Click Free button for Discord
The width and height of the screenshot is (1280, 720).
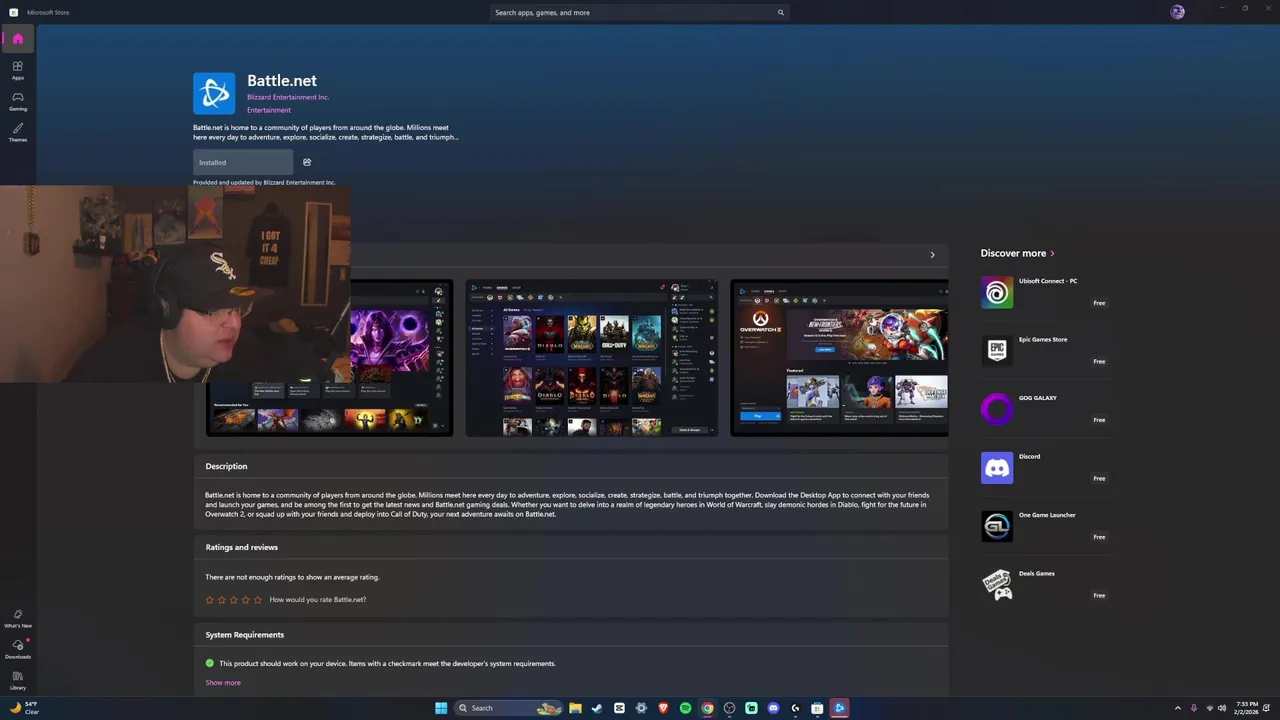point(1099,478)
